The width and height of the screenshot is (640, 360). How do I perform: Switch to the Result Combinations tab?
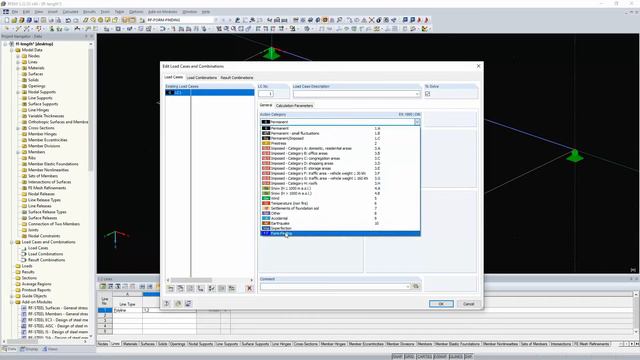click(237, 78)
